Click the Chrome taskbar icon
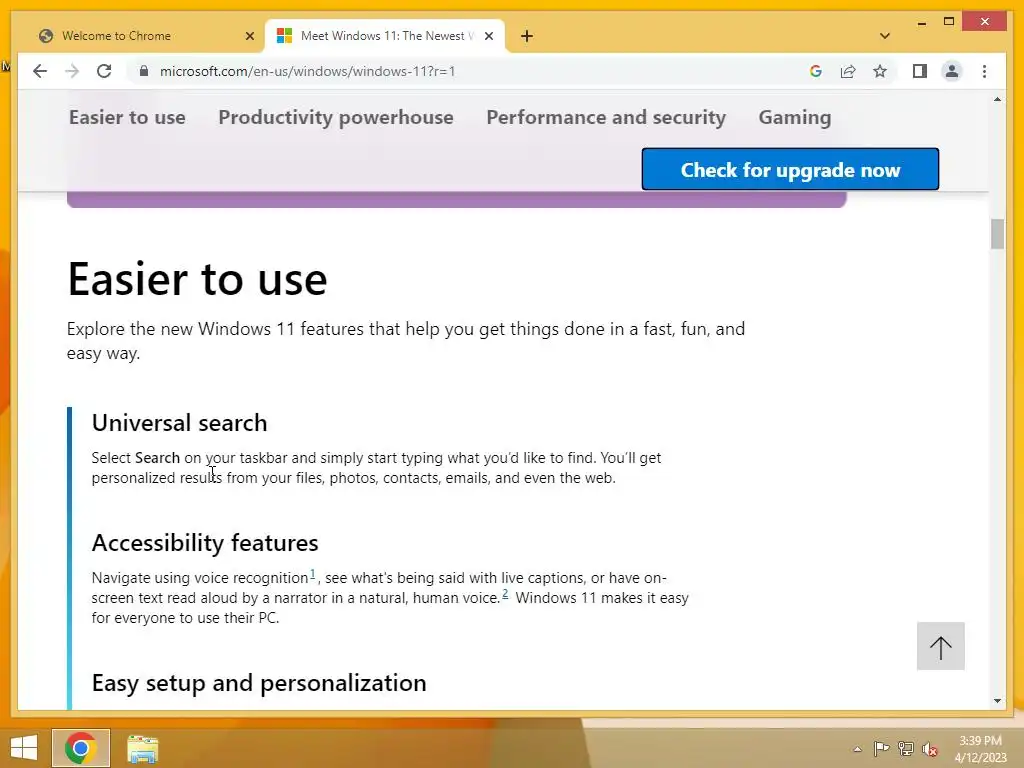Viewport: 1024px width, 768px height. 81,748
